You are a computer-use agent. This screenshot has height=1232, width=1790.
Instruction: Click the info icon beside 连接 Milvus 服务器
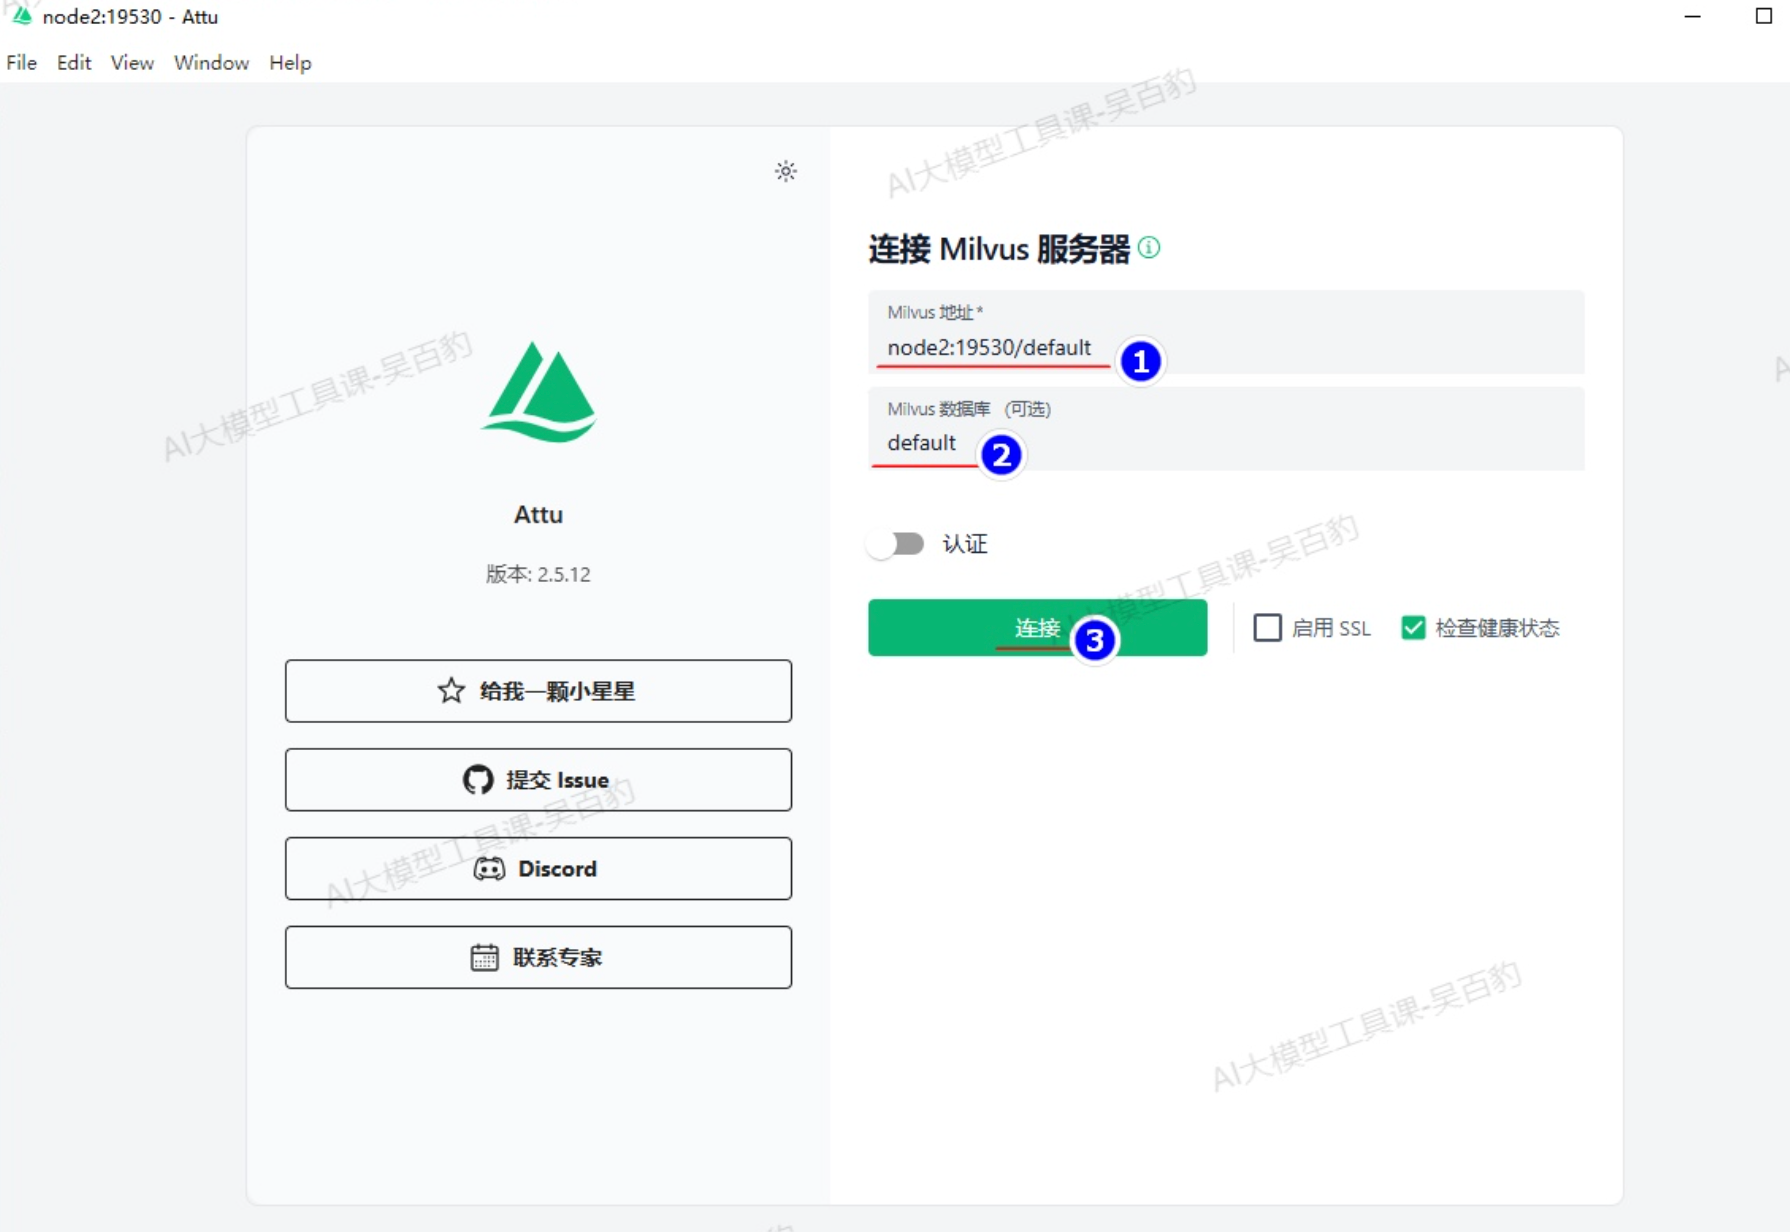coord(1149,247)
